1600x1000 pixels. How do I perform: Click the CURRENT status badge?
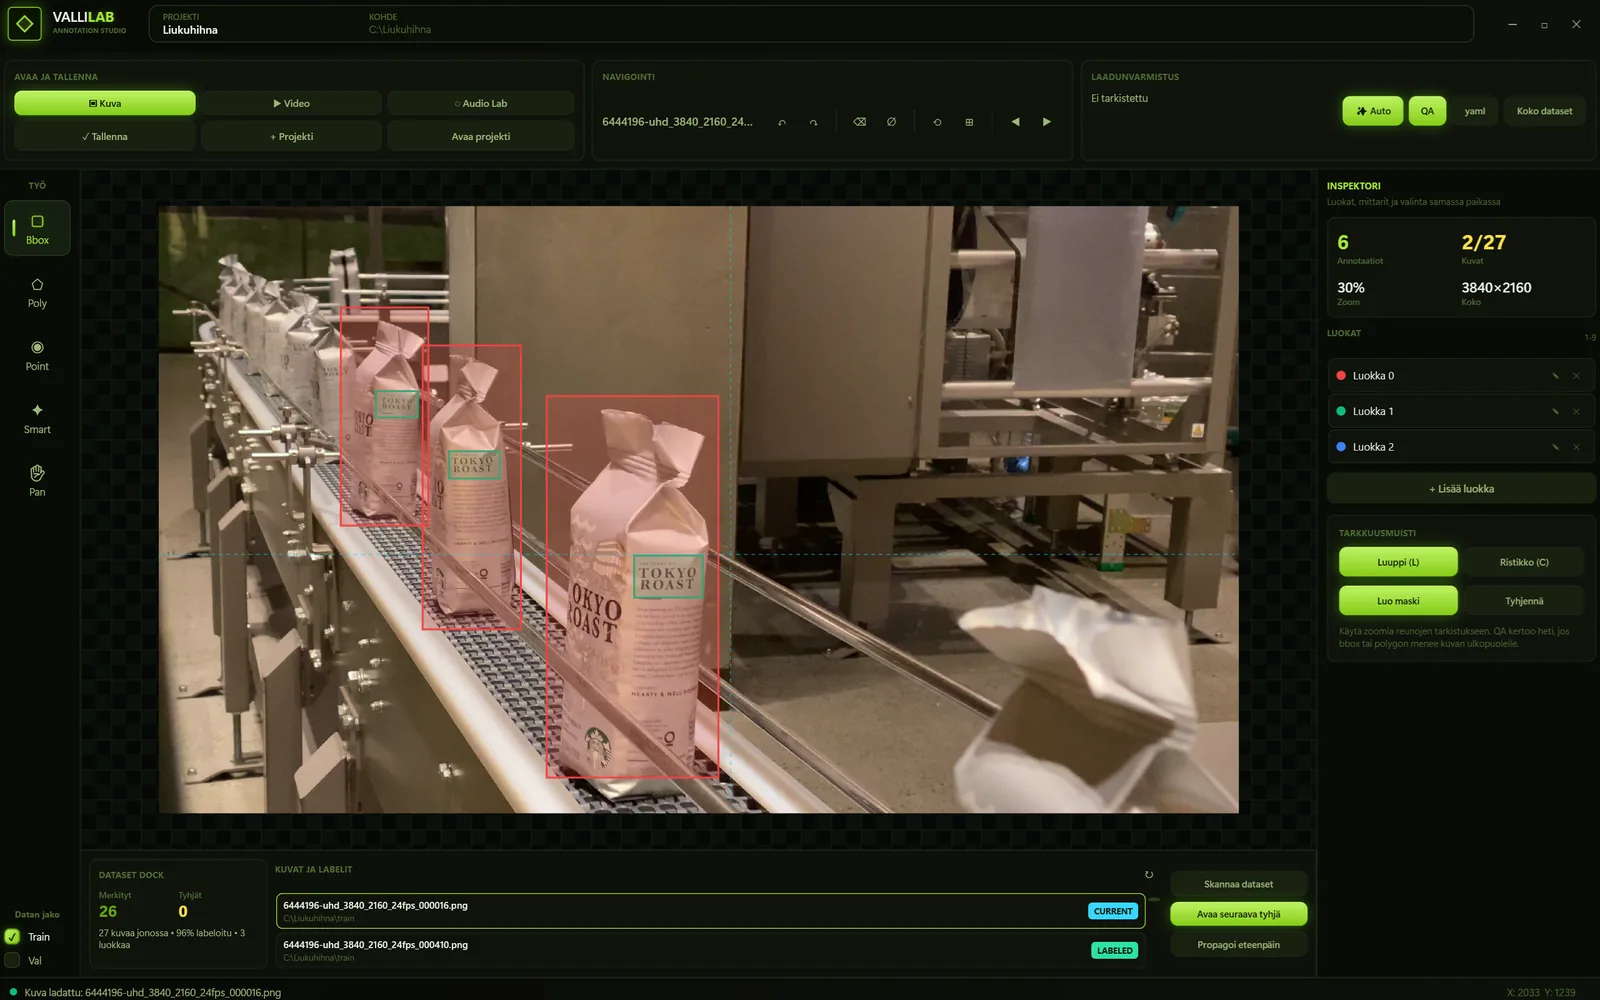pyautogui.click(x=1113, y=911)
